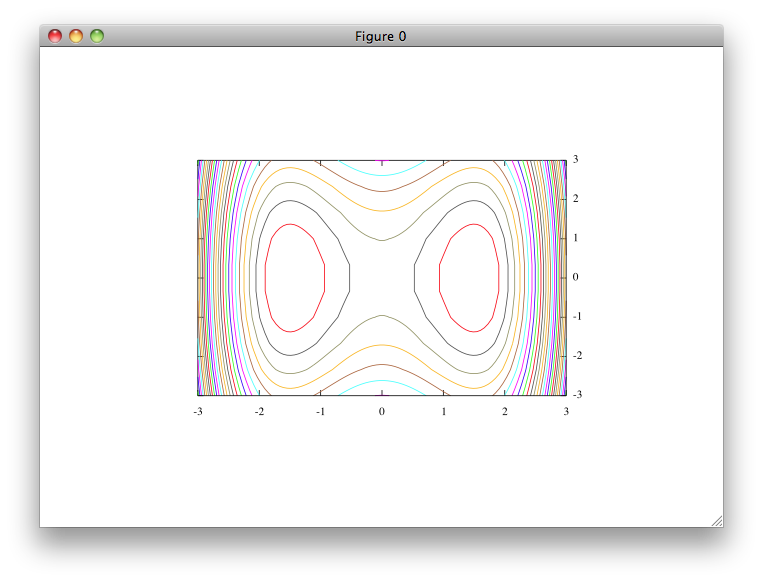This screenshot has width=763, height=582.
Task: Click the y-axis tick label "1"
Action: pos(576,238)
